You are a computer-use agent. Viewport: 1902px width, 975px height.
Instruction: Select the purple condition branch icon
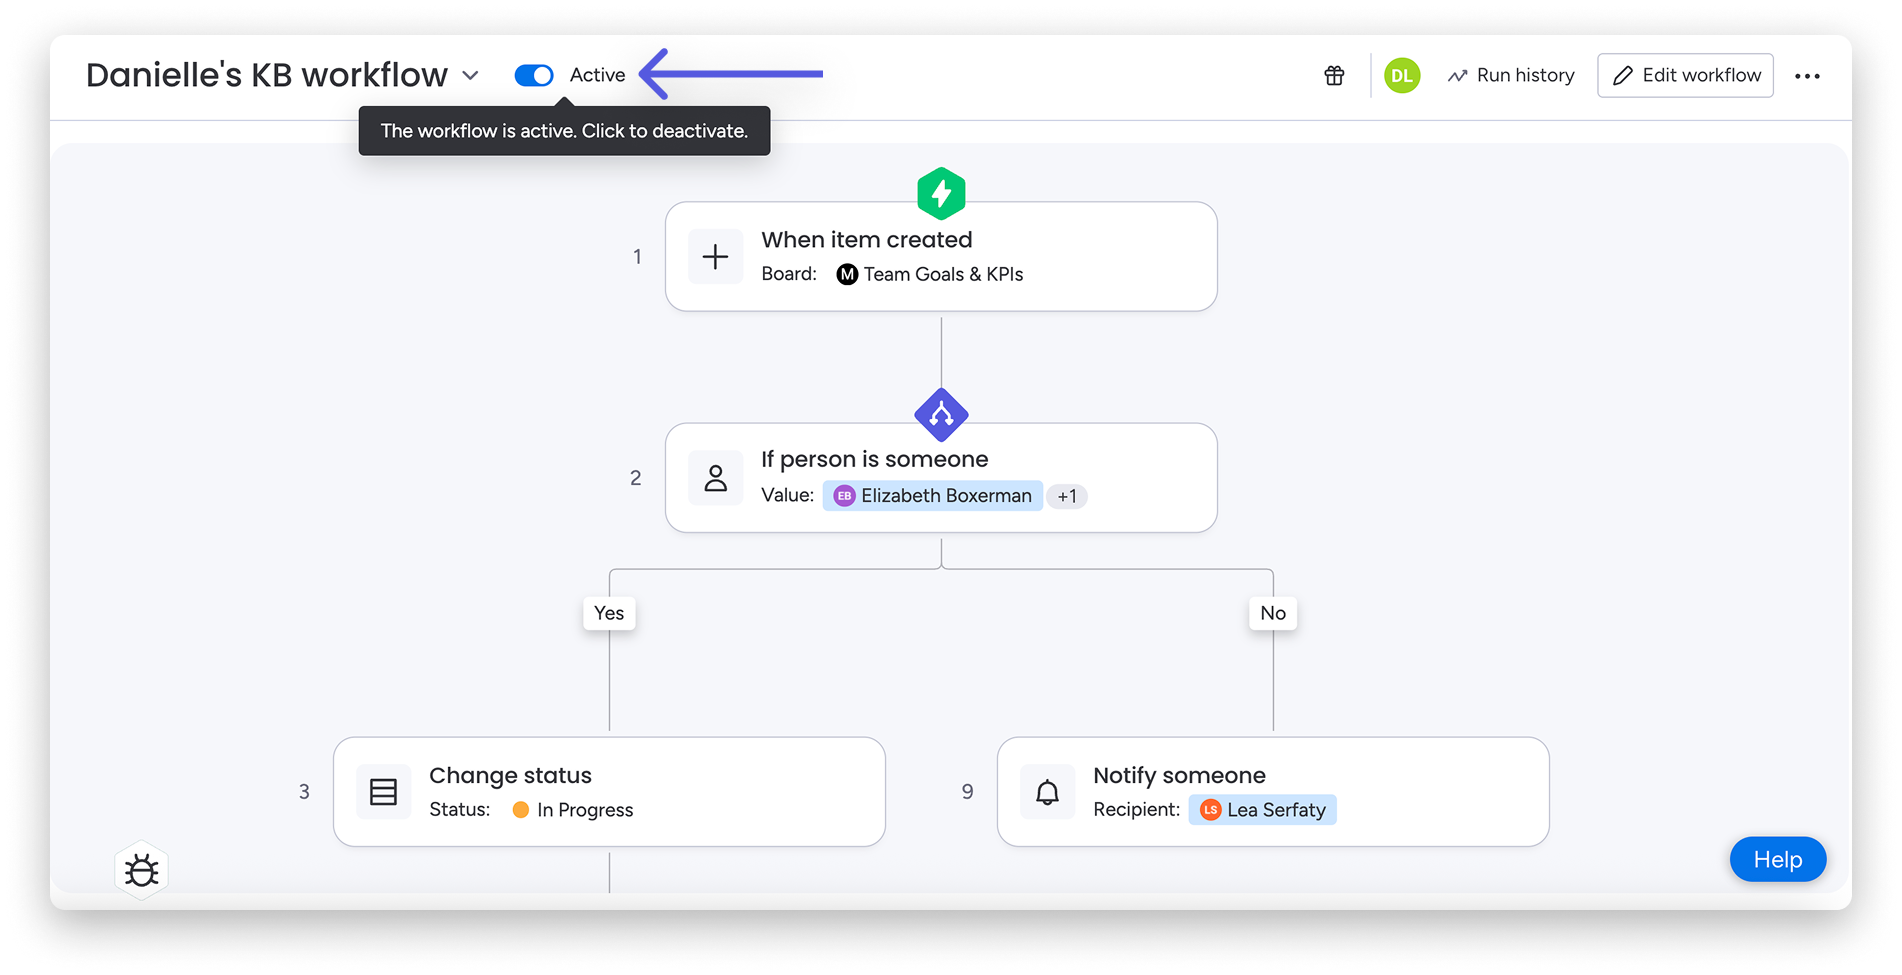[941, 414]
